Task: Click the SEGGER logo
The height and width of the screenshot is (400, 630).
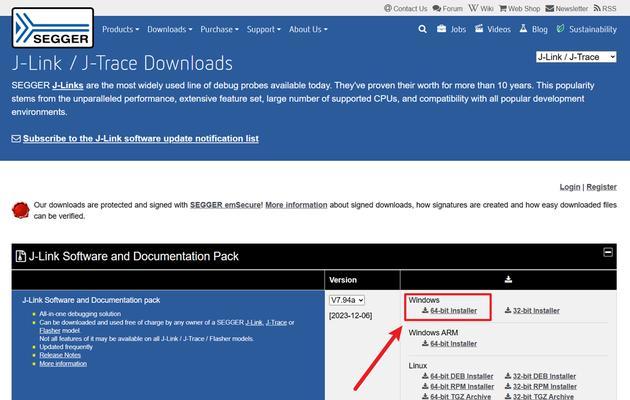Action: tap(53, 28)
